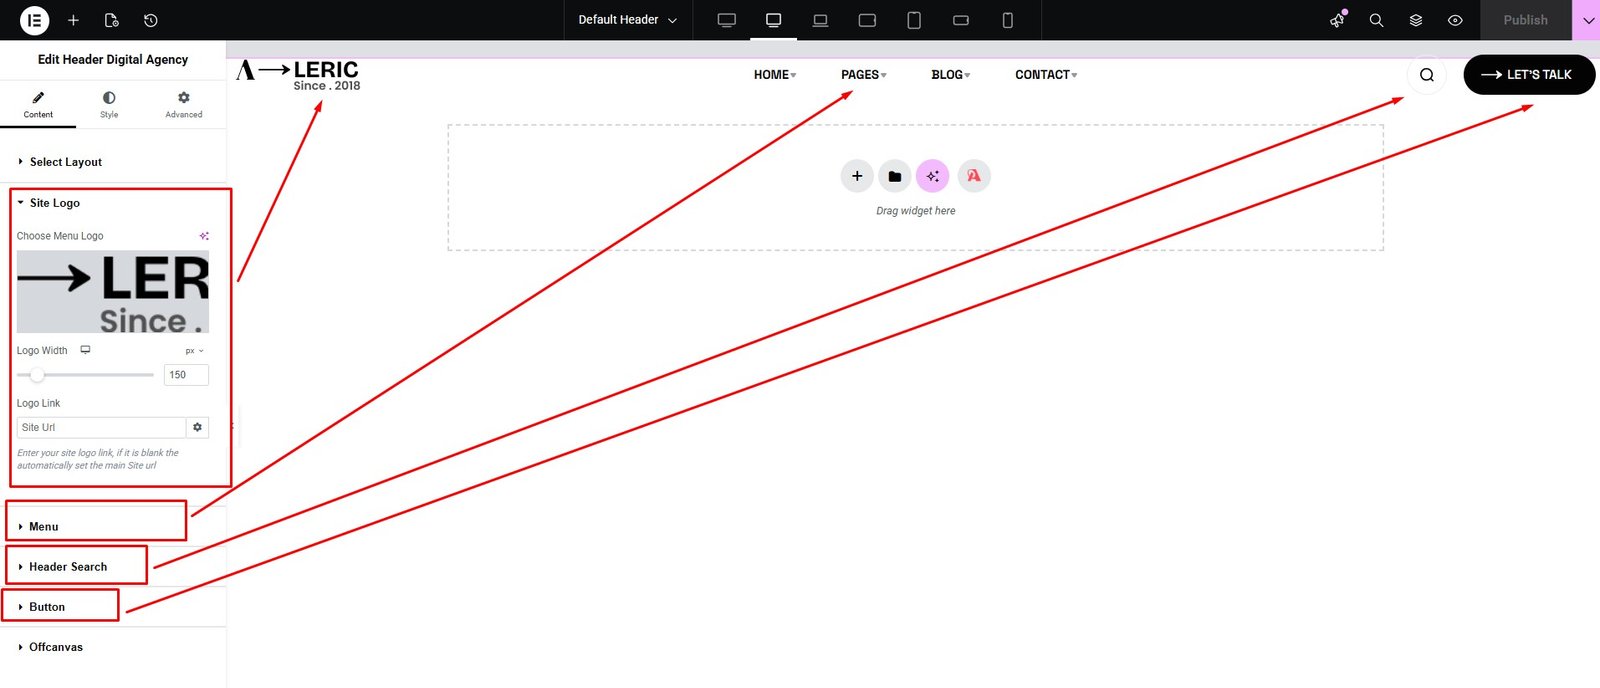Collapse the Site Logo section
Viewport: 1600px width, 688px height.
[x=54, y=203]
